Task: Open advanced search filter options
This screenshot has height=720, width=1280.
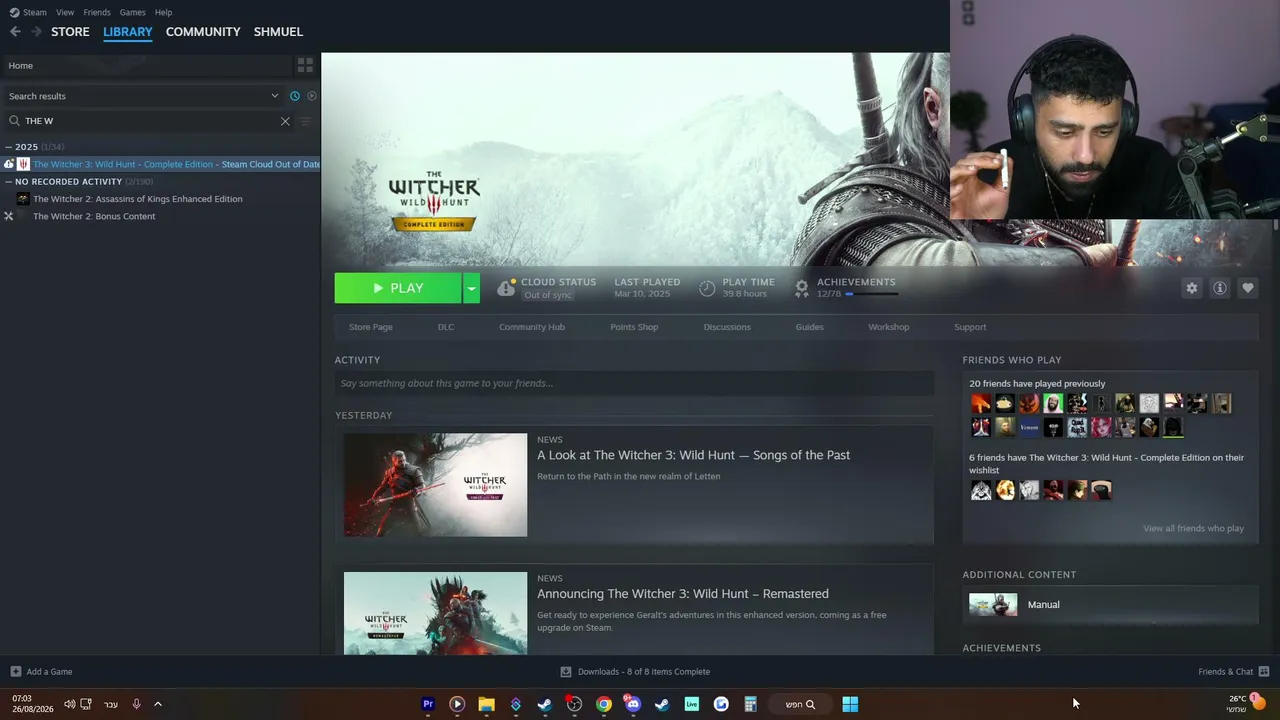Action: [306, 121]
